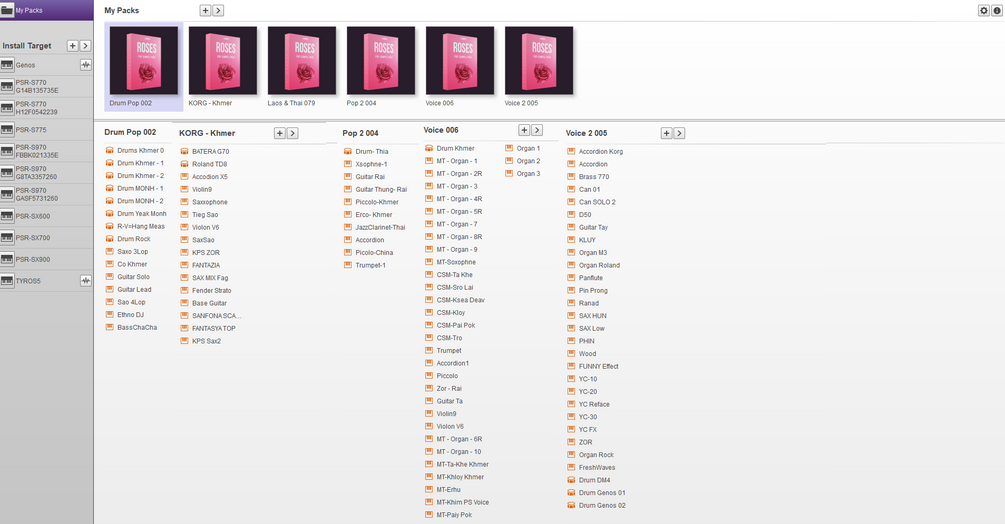The height and width of the screenshot is (524, 1005).
Task: Click the waveform icon beside TYROS5
Action: tap(85, 281)
